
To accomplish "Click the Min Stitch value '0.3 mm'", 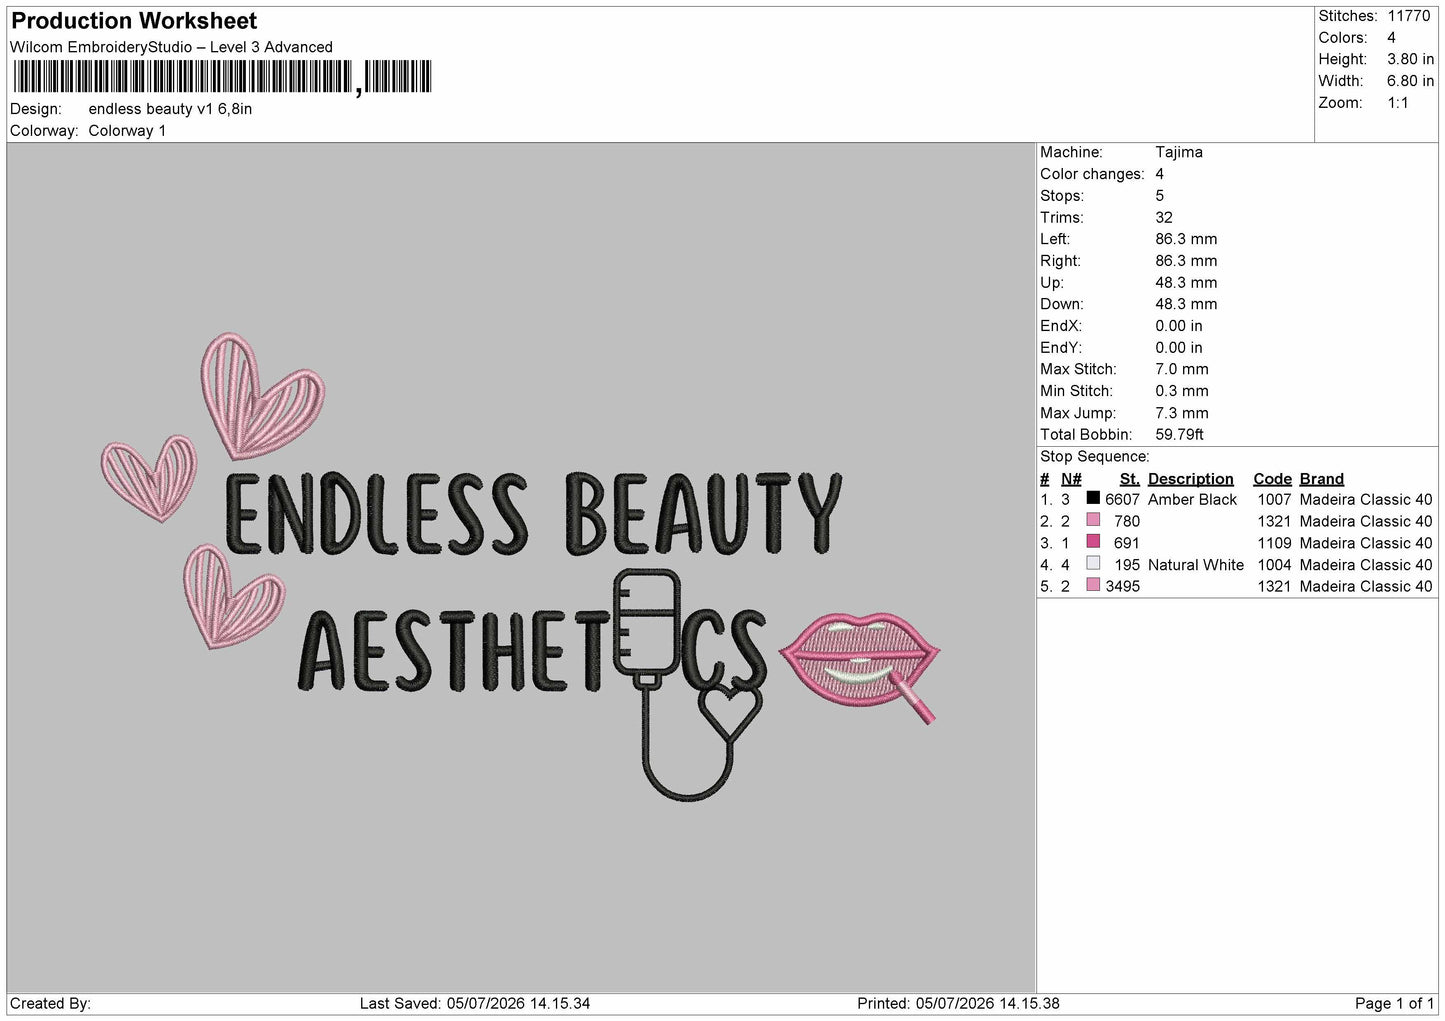I will click(x=1182, y=391).
